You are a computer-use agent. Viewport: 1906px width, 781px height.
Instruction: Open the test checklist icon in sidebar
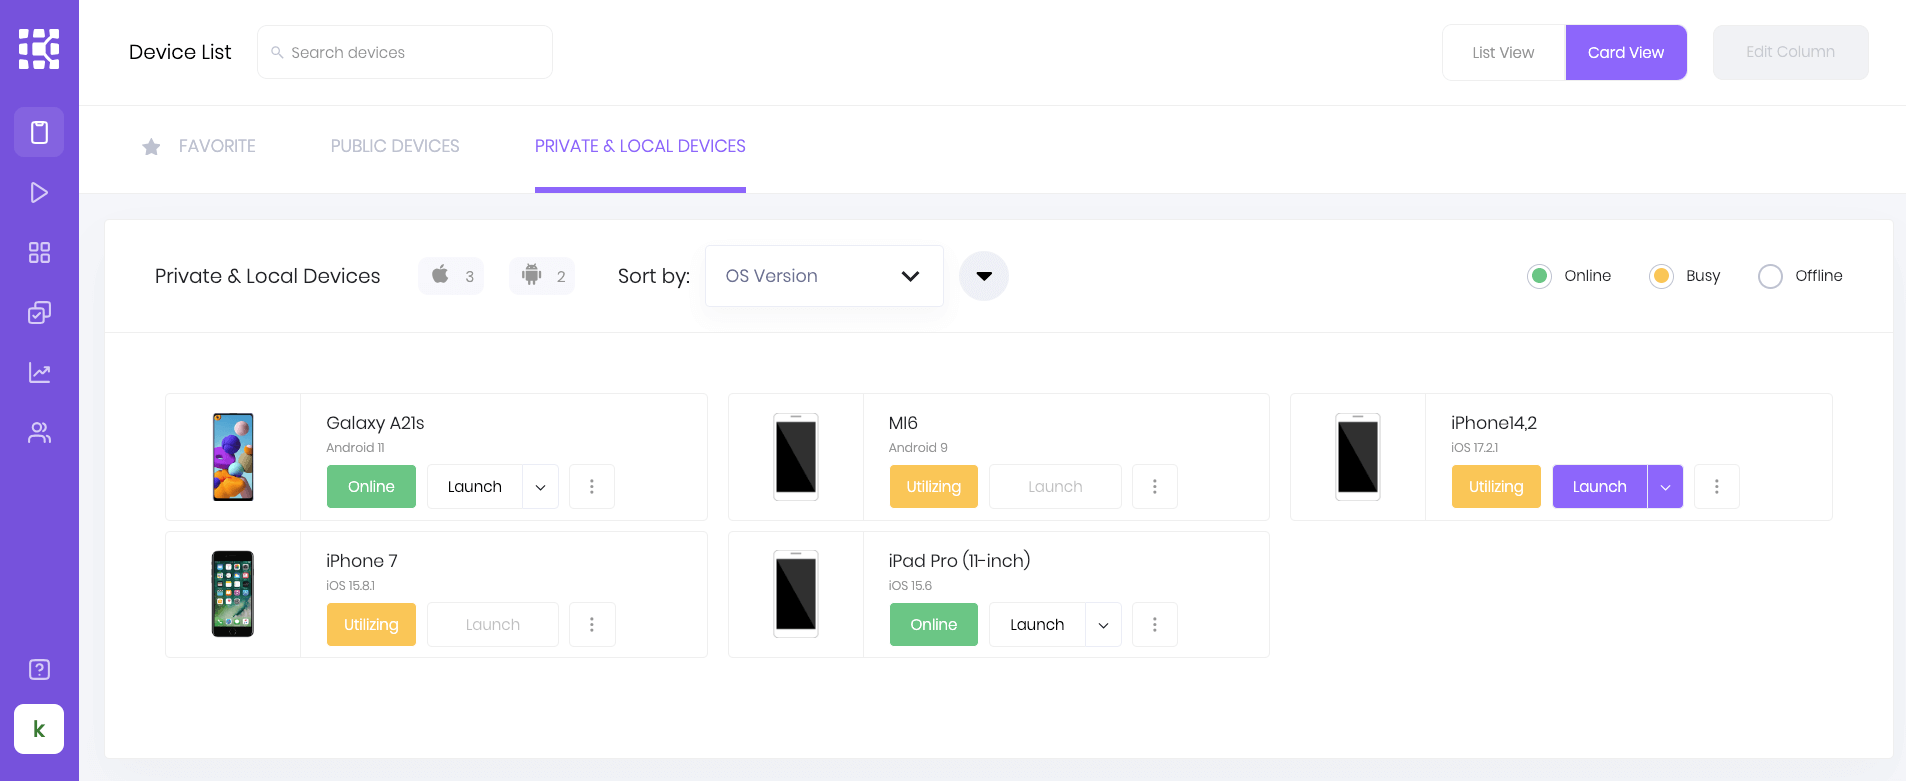pyautogui.click(x=39, y=313)
